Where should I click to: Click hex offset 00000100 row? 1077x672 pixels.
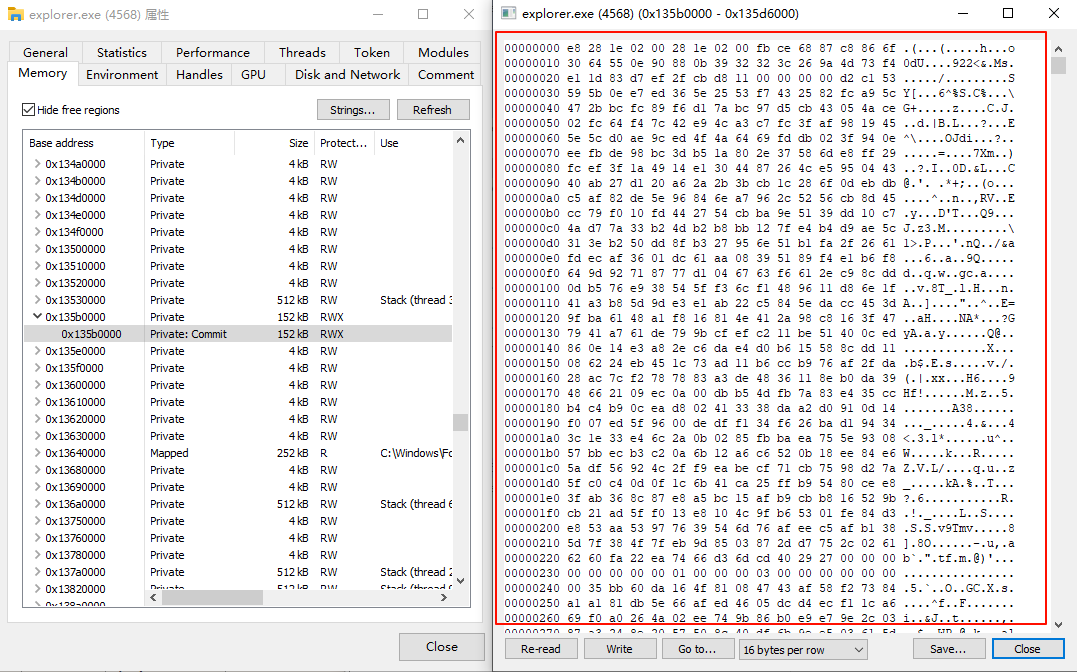[759, 289]
